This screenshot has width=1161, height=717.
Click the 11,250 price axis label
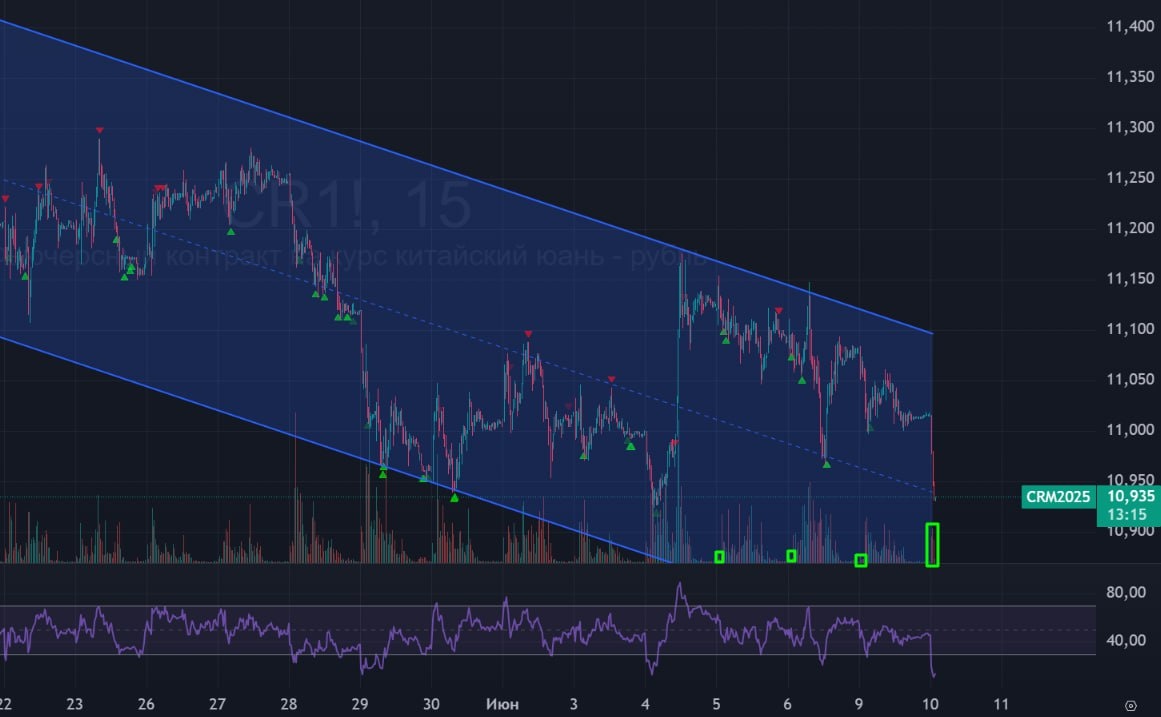[1130, 178]
